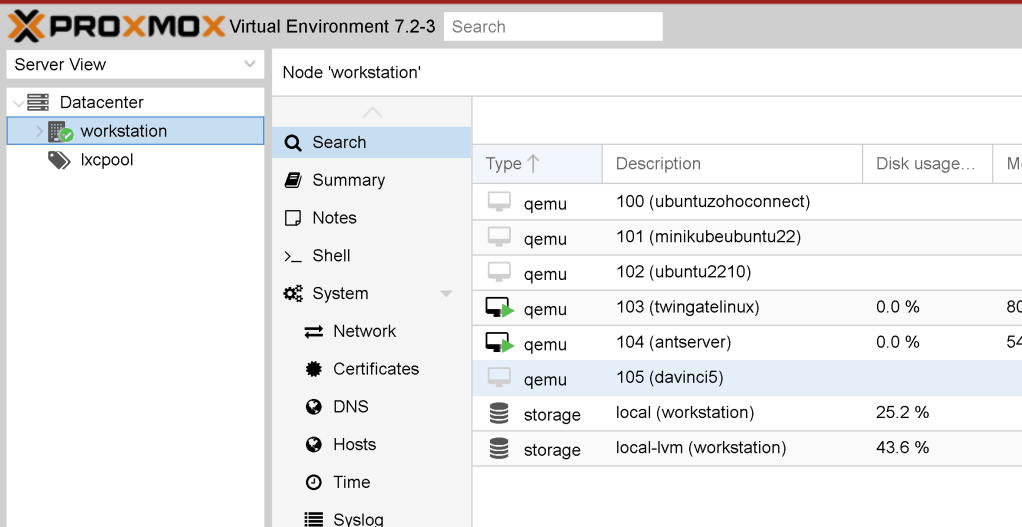Sort by the Disk usage column header

point(927,164)
